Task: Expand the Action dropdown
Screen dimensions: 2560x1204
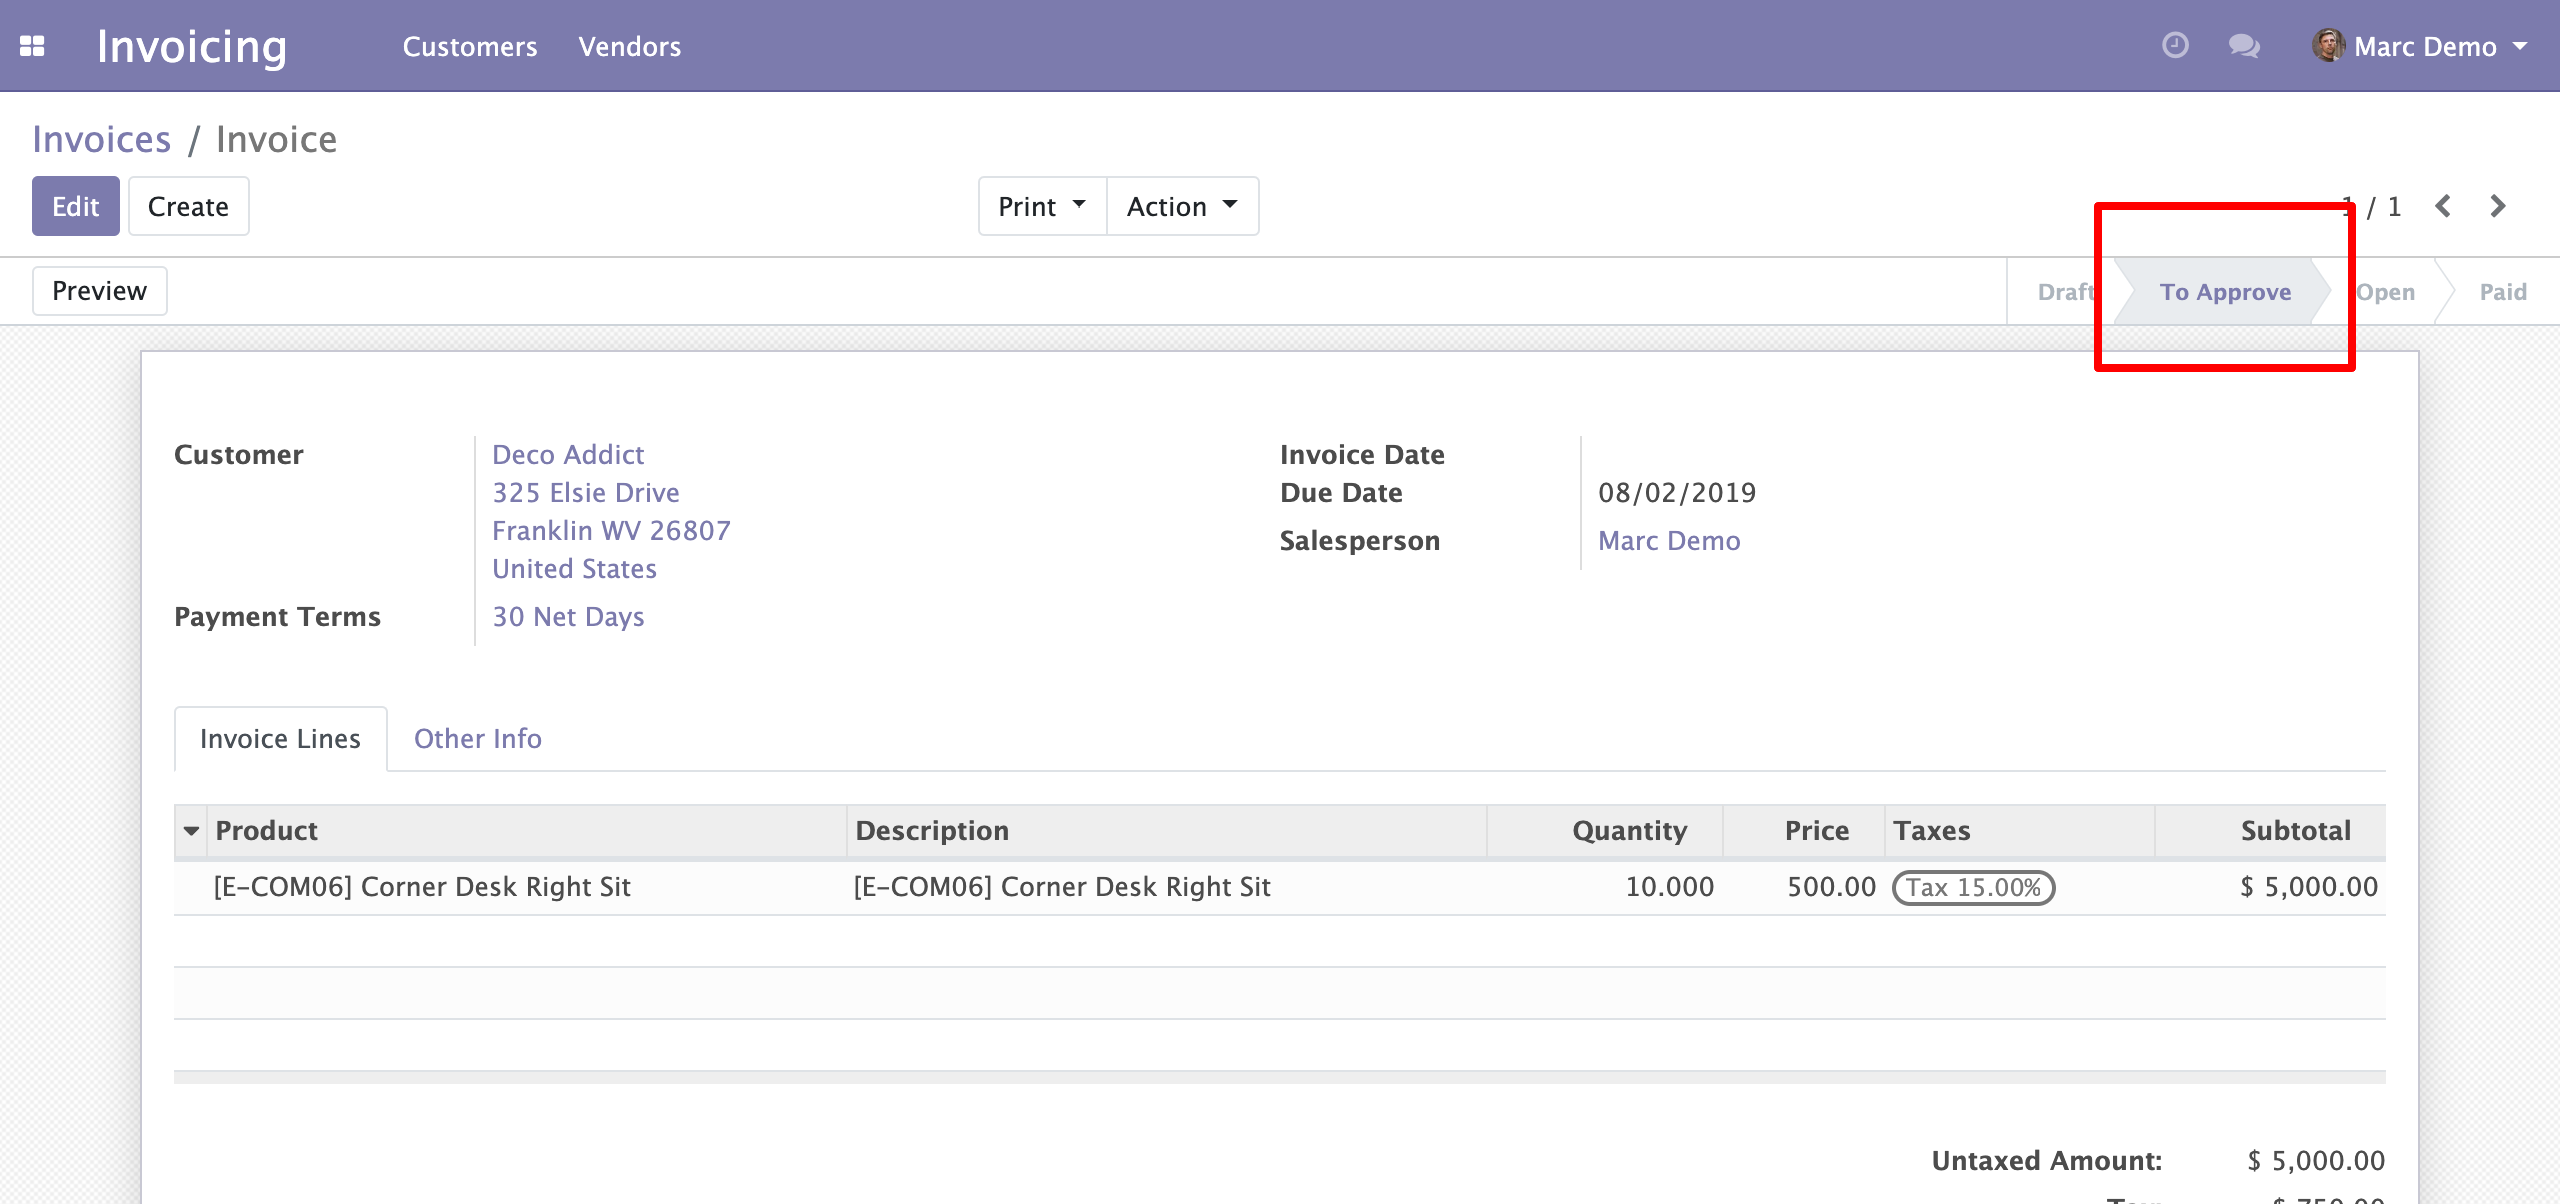Action: 1182,206
